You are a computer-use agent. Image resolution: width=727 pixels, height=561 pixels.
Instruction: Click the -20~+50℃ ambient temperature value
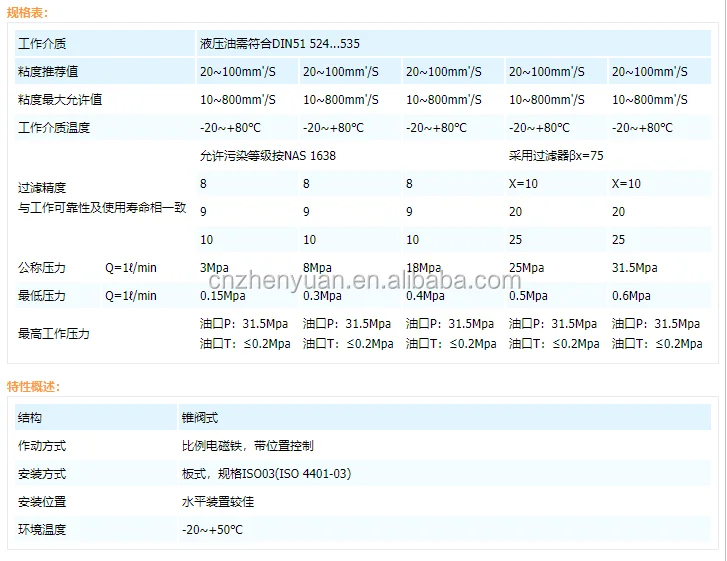pos(212,529)
